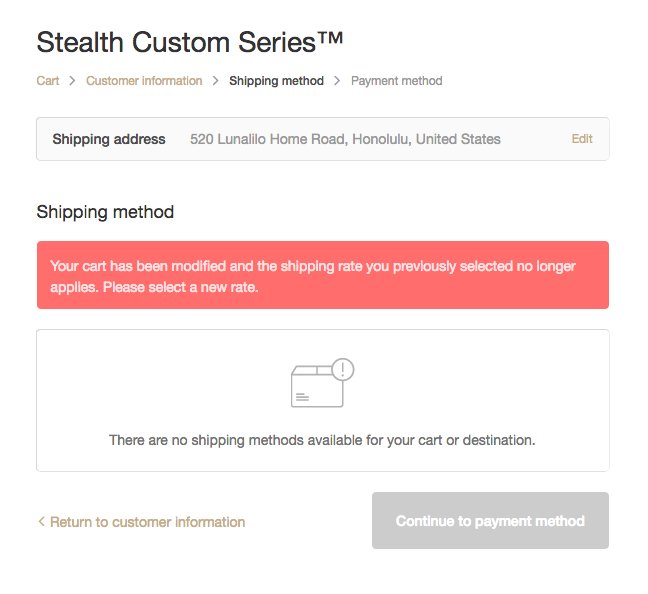Select the Payment method breadcrumb step

tap(397, 81)
